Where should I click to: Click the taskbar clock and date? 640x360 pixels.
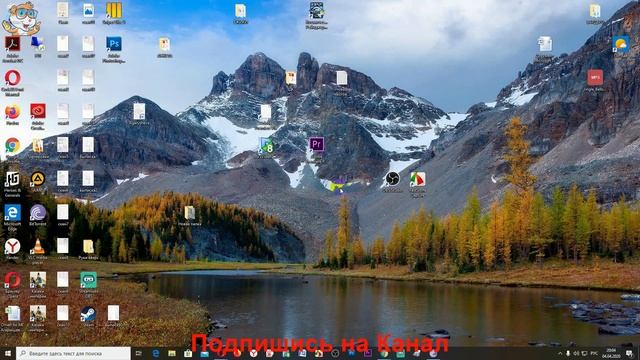(611, 353)
